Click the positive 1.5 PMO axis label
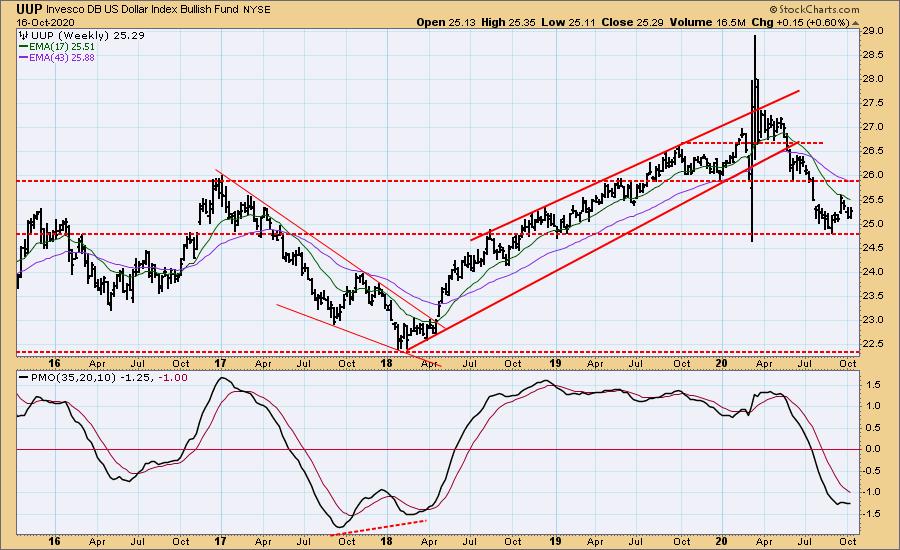The height and width of the screenshot is (550, 900). (x=873, y=385)
